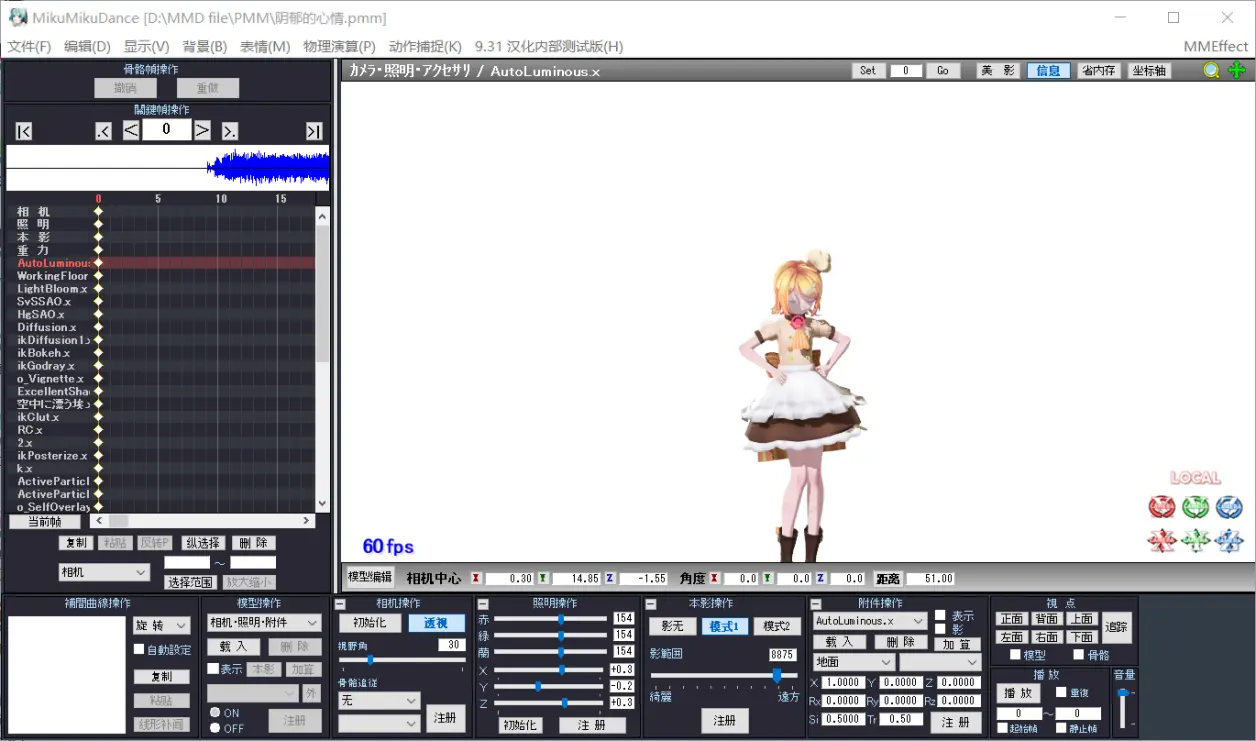1256x741 pixels.
Task: Toggle 自動設定 checkbox in interpolation panel
Action: click(139, 650)
